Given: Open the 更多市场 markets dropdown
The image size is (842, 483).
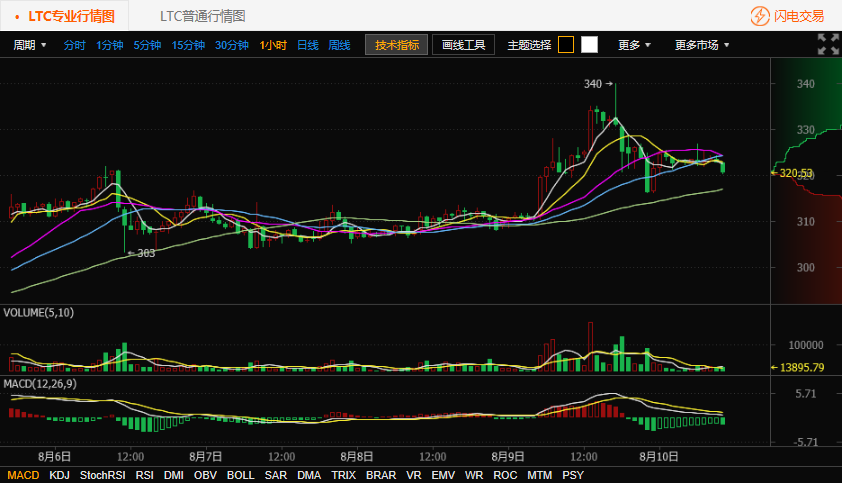Looking at the screenshot, I should tap(702, 45).
